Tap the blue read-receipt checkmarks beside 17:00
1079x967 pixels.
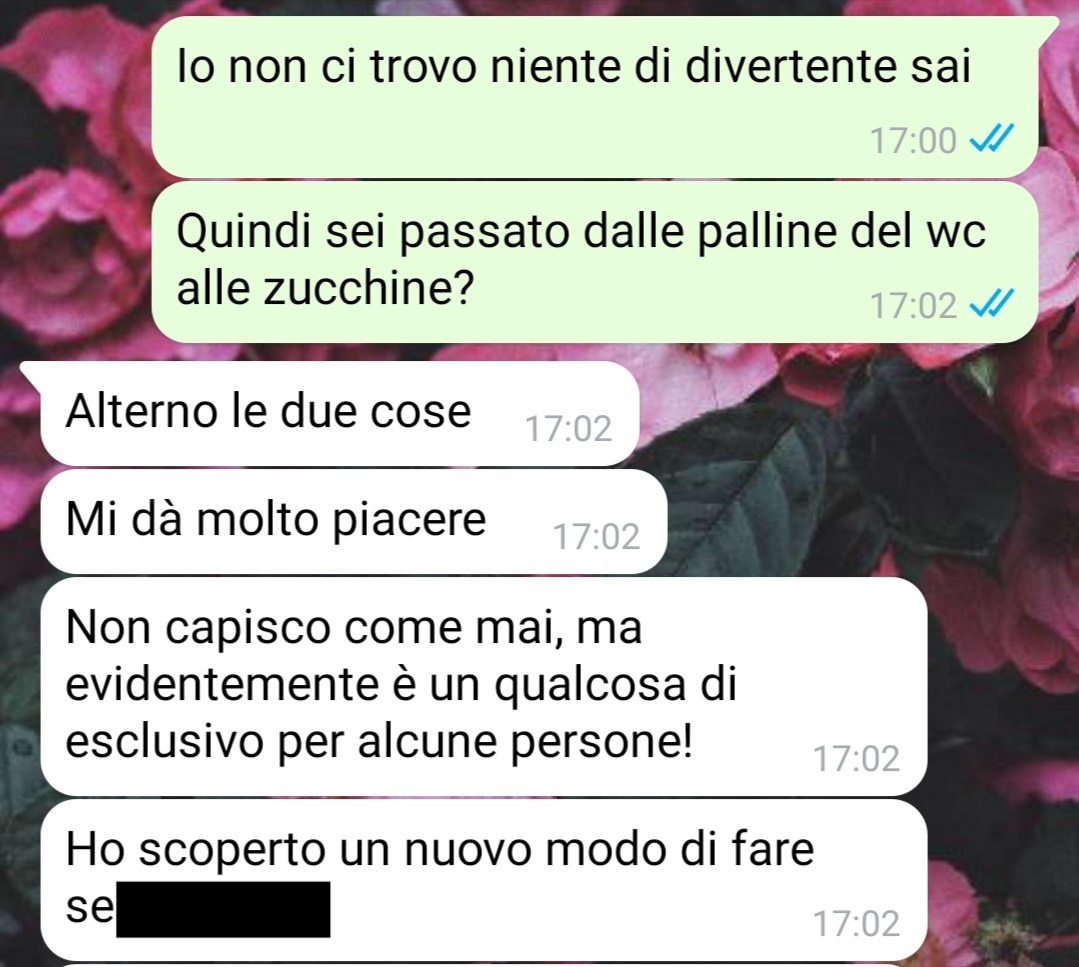pyautogui.click(x=990, y=140)
